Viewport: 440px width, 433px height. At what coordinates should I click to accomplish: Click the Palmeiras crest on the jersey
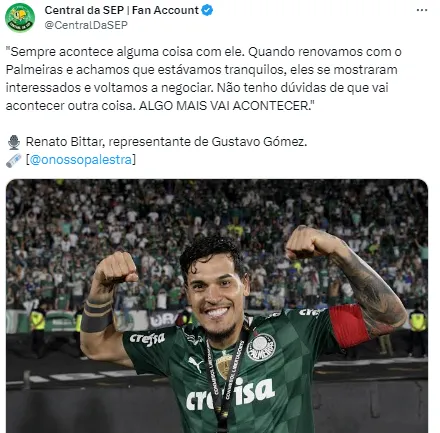pos(261,347)
